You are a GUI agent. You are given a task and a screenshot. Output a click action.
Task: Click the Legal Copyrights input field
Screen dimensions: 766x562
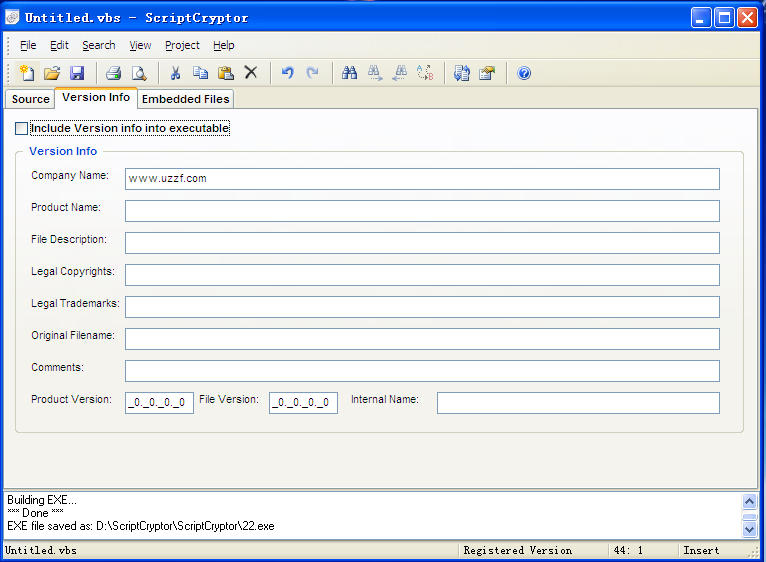[422, 275]
